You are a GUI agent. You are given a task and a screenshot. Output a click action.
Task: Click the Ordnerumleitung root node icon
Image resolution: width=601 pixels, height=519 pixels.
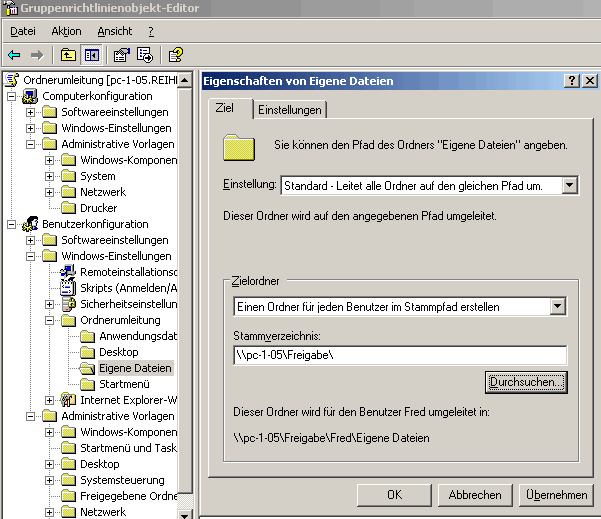pyautogui.click(x=12, y=80)
